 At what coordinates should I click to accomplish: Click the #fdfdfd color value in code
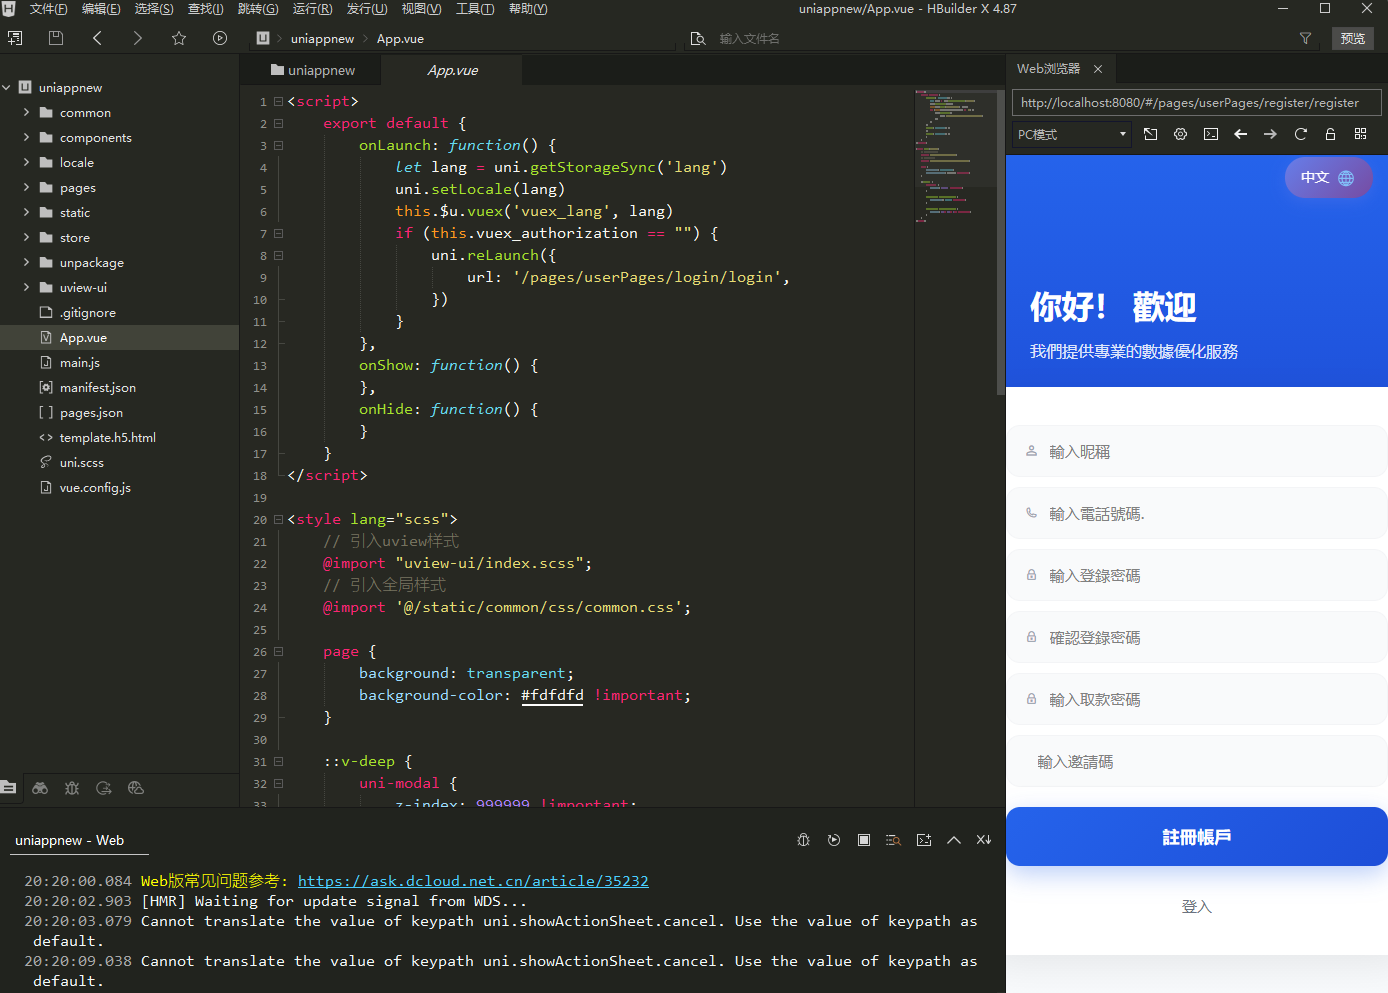point(552,695)
